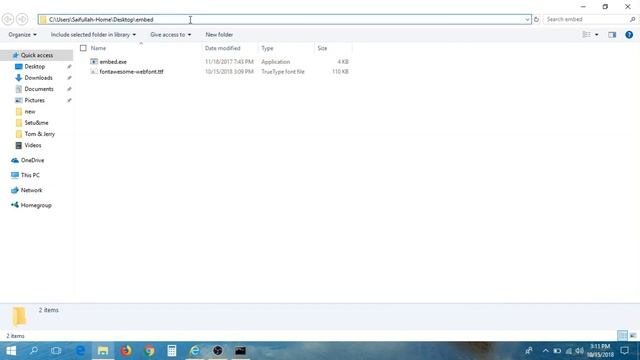
Task: Sort files by Size column
Action: tap(322, 48)
